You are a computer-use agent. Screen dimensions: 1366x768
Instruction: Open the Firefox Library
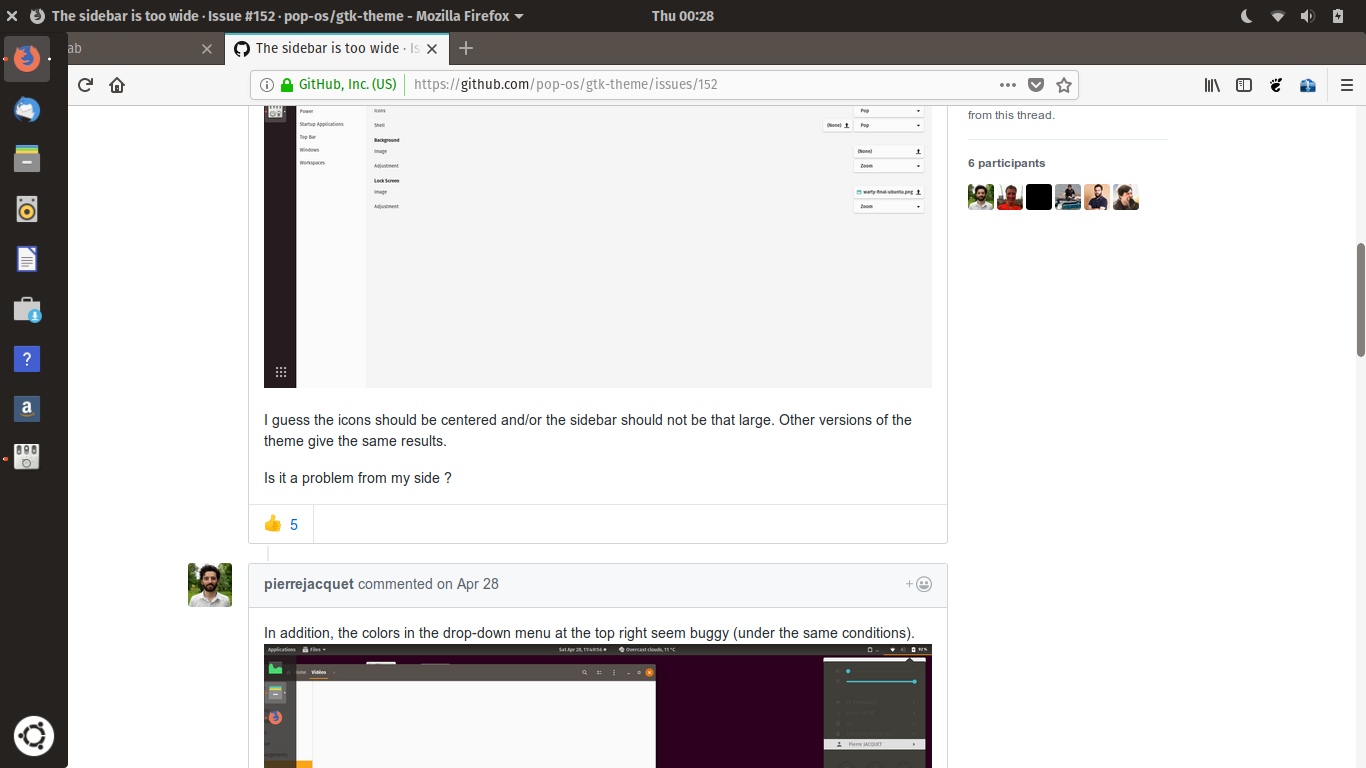coord(1211,85)
